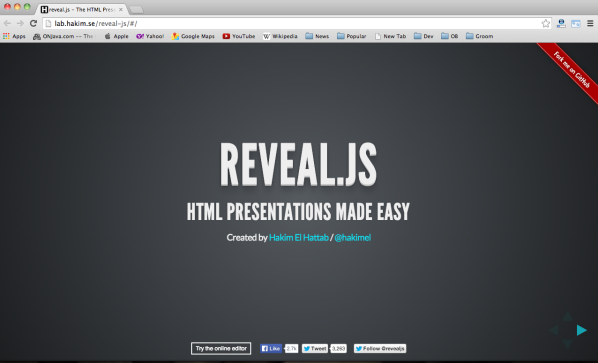
Task: Click the HTML Presentations Made Easy subtitle
Action: (x=298, y=212)
